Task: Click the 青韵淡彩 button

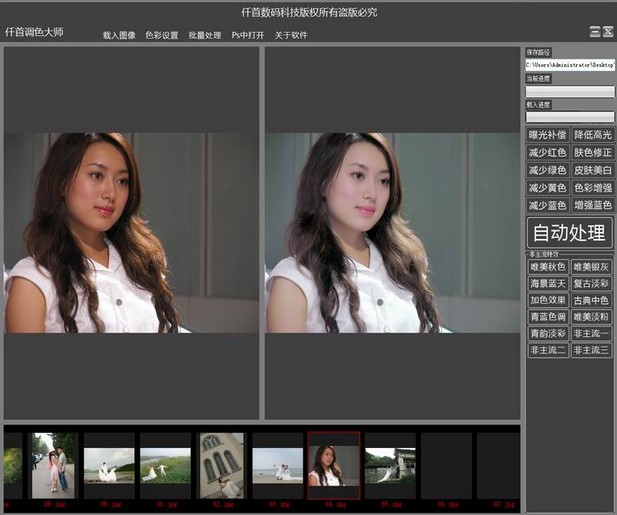Action: [547, 334]
